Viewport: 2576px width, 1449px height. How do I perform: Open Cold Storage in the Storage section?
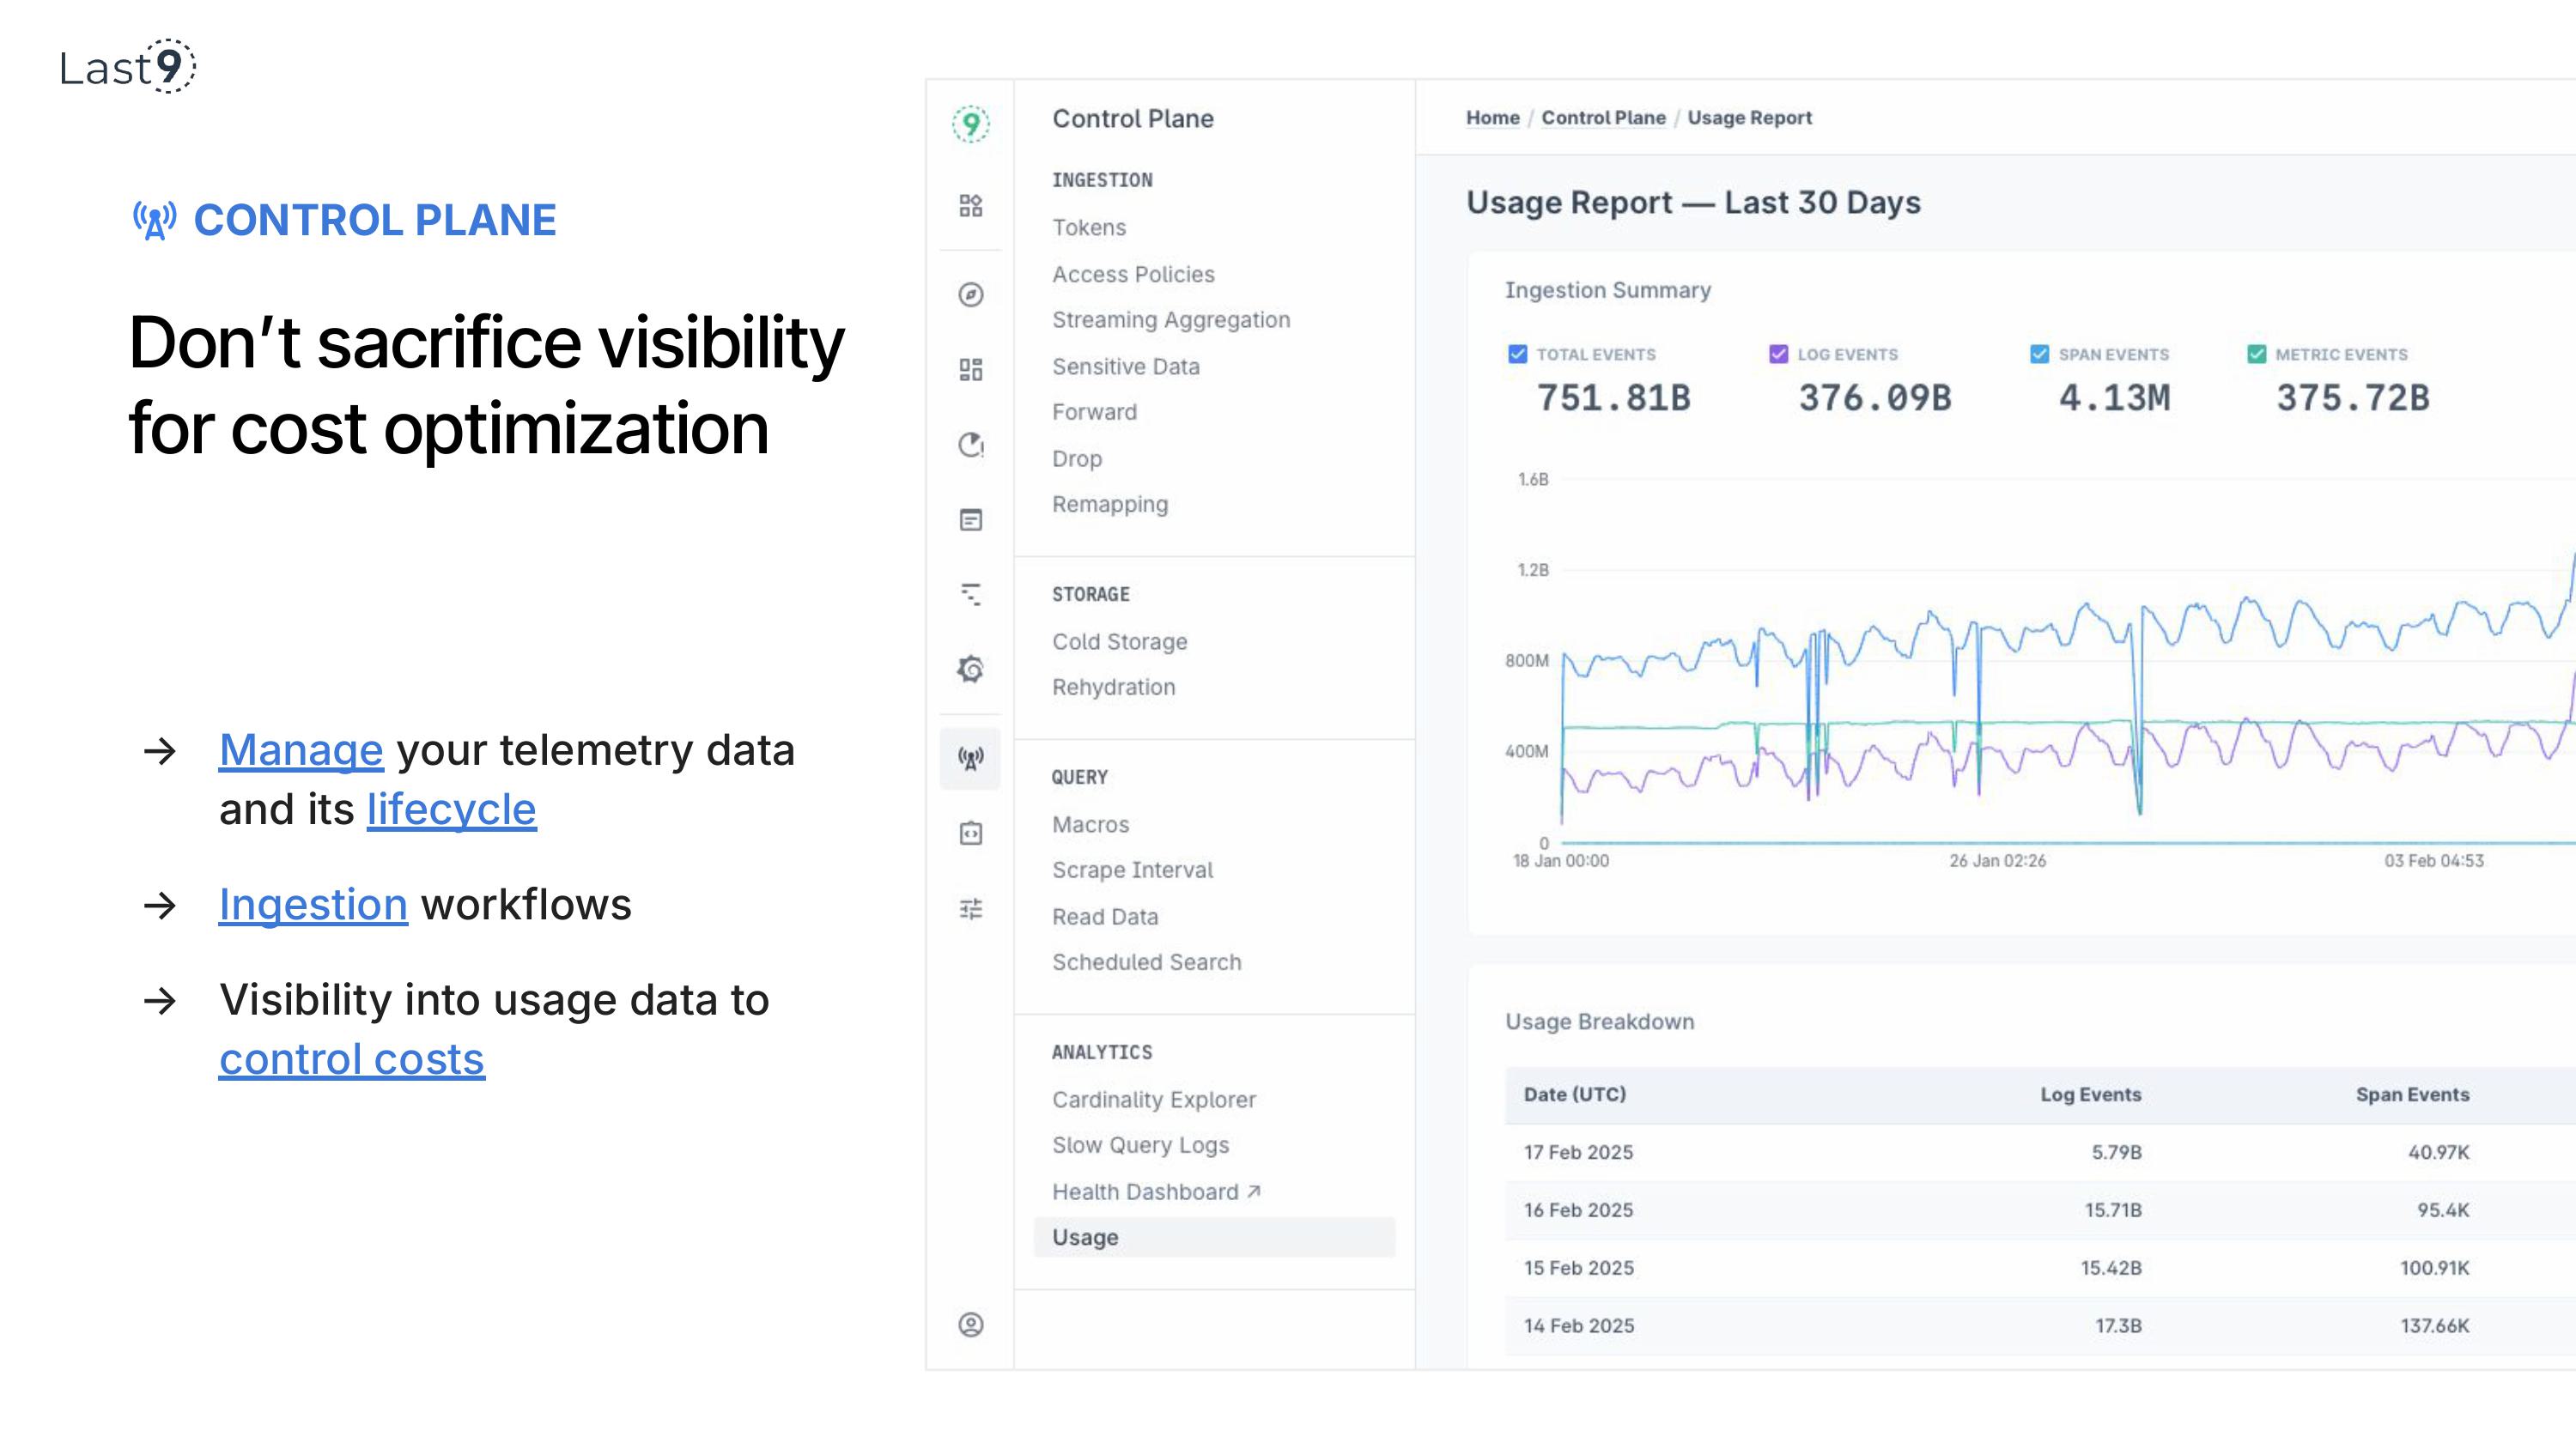pos(1119,642)
